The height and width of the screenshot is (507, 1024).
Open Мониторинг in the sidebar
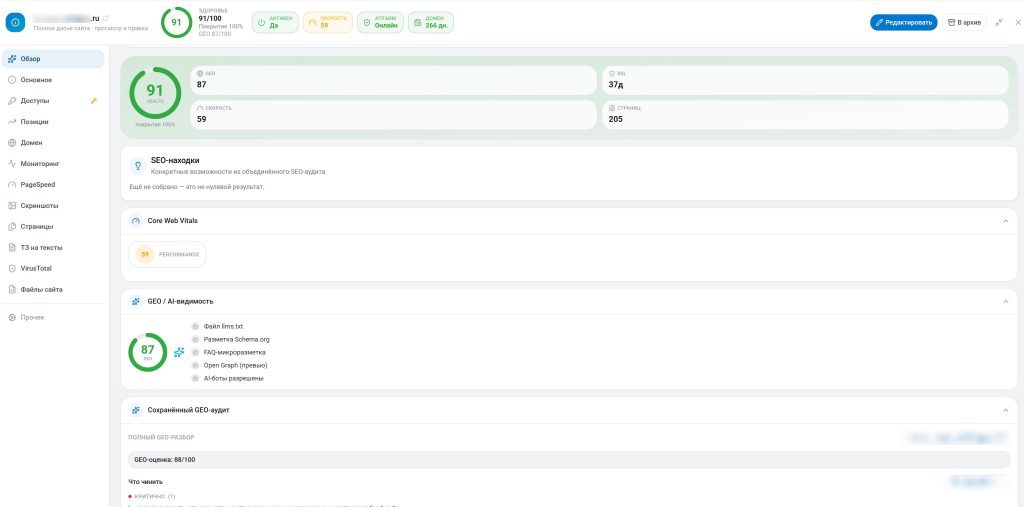point(53,163)
